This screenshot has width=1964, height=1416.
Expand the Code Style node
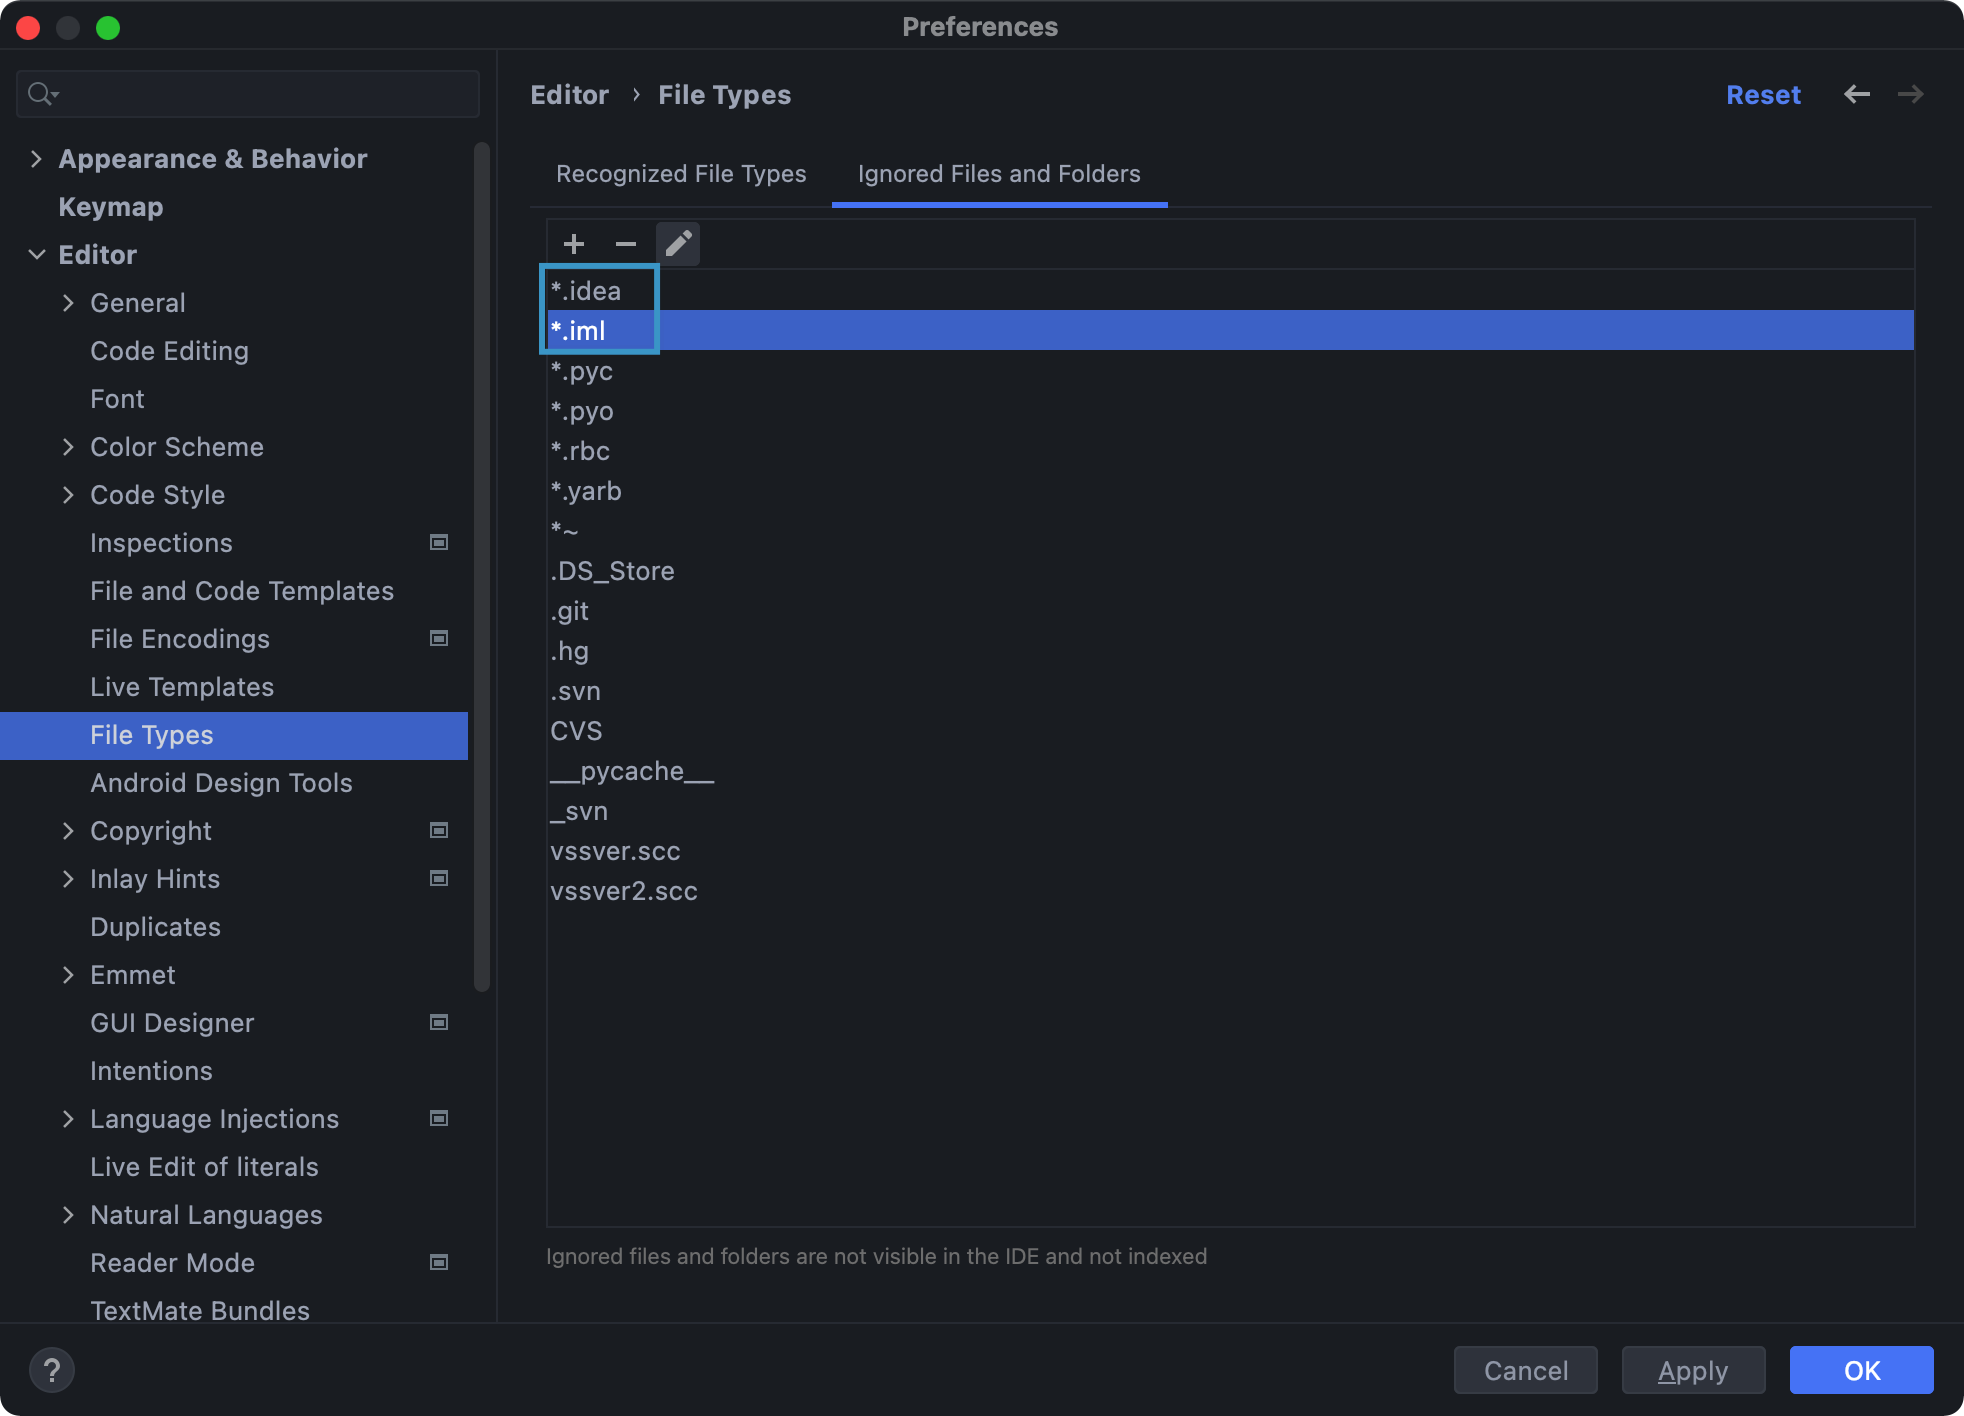click(x=68, y=495)
